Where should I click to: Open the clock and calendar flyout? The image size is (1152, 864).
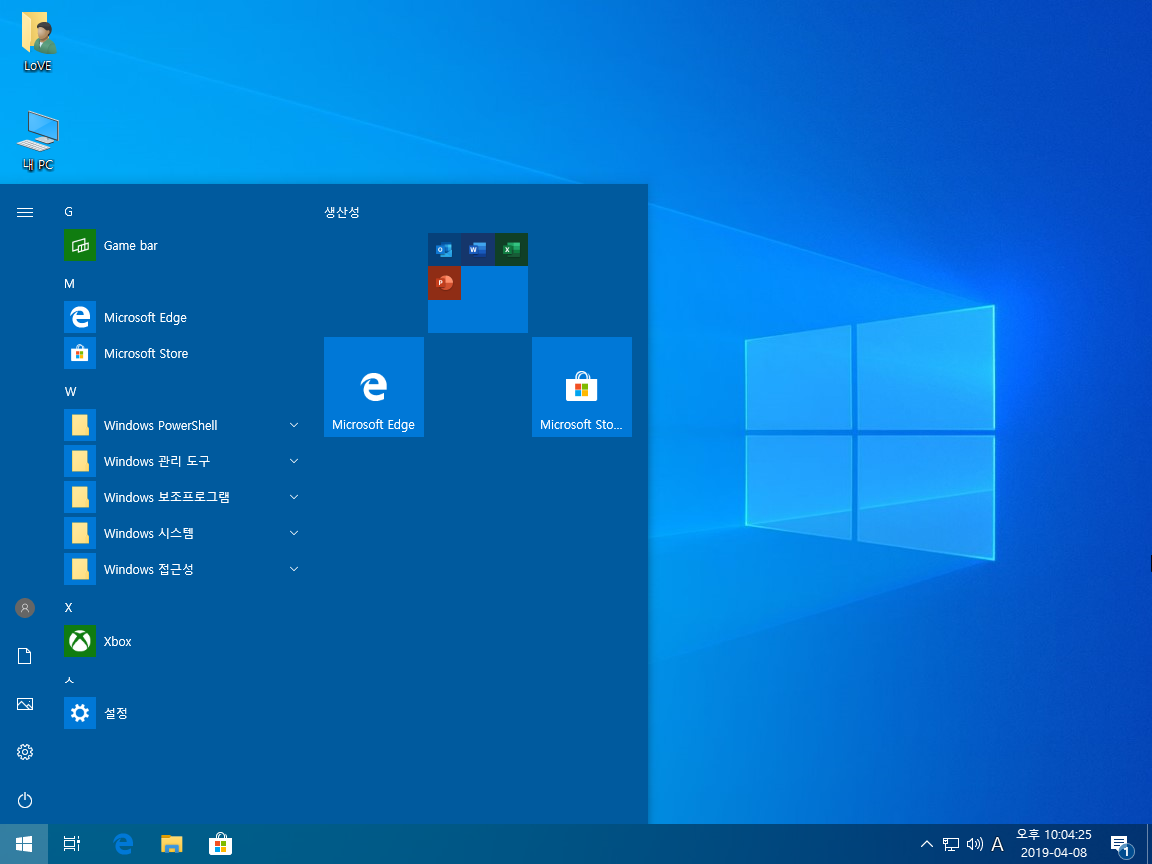[x=1054, y=844]
